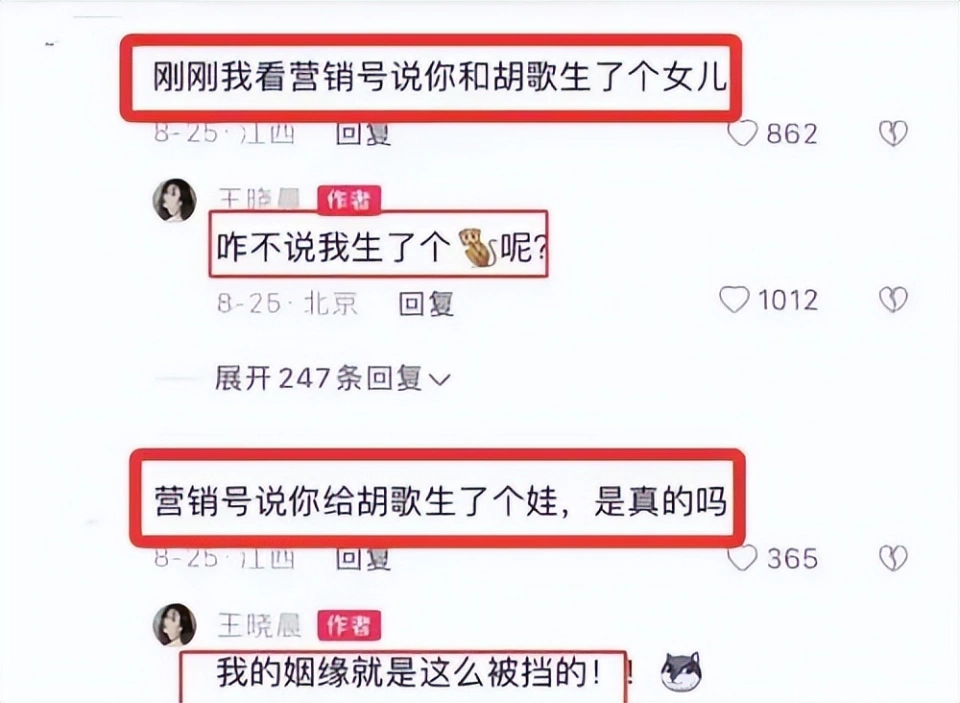Tap broken heart beside 365 likes
This screenshot has height=703, width=960.
point(893,558)
